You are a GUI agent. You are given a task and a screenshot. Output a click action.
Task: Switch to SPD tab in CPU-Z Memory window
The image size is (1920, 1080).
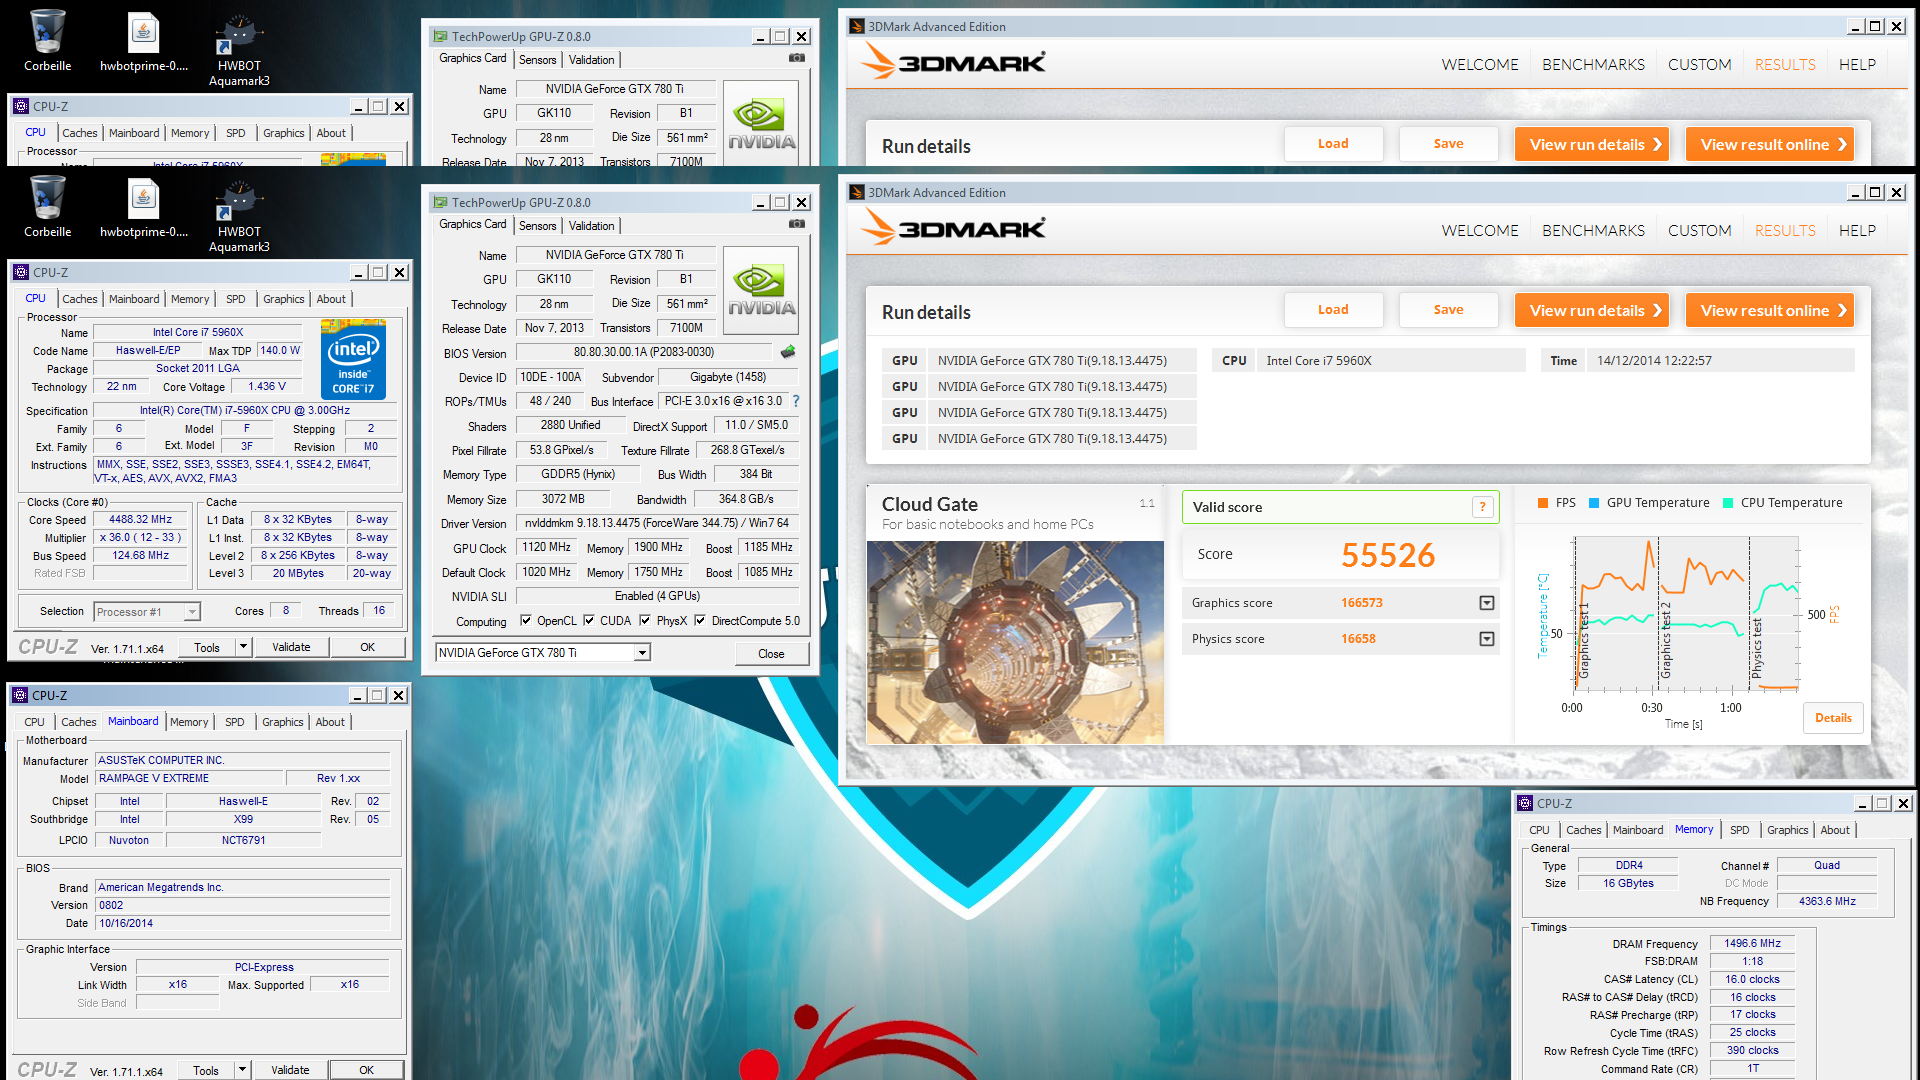tap(1739, 830)
